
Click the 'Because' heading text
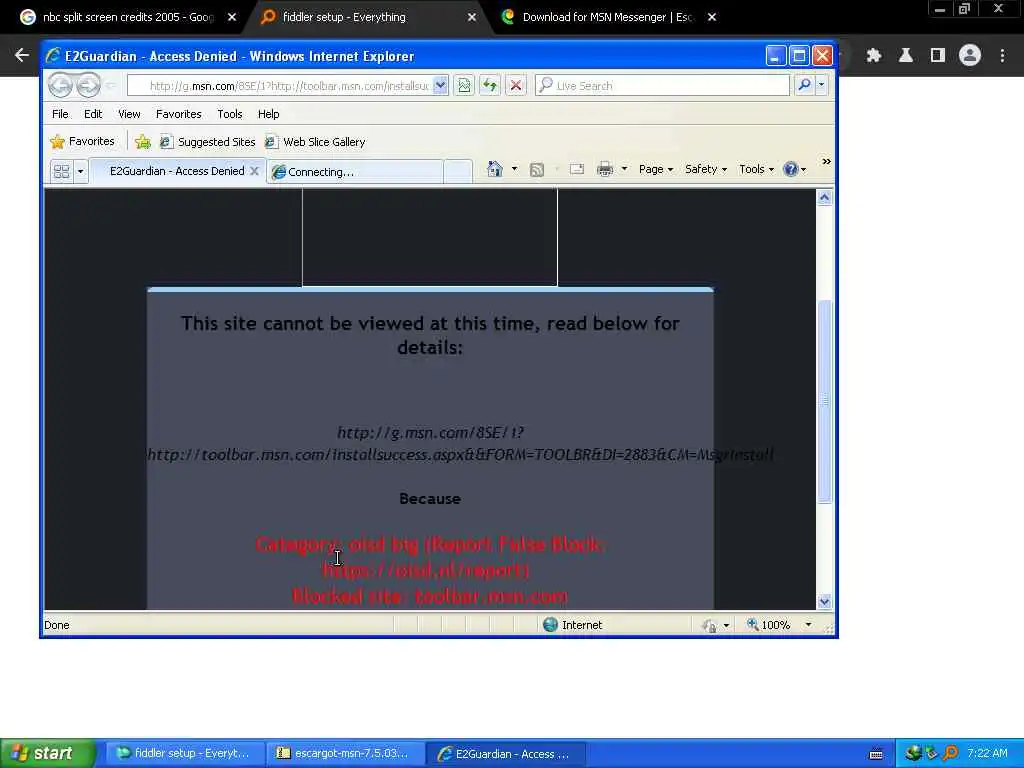430,498
